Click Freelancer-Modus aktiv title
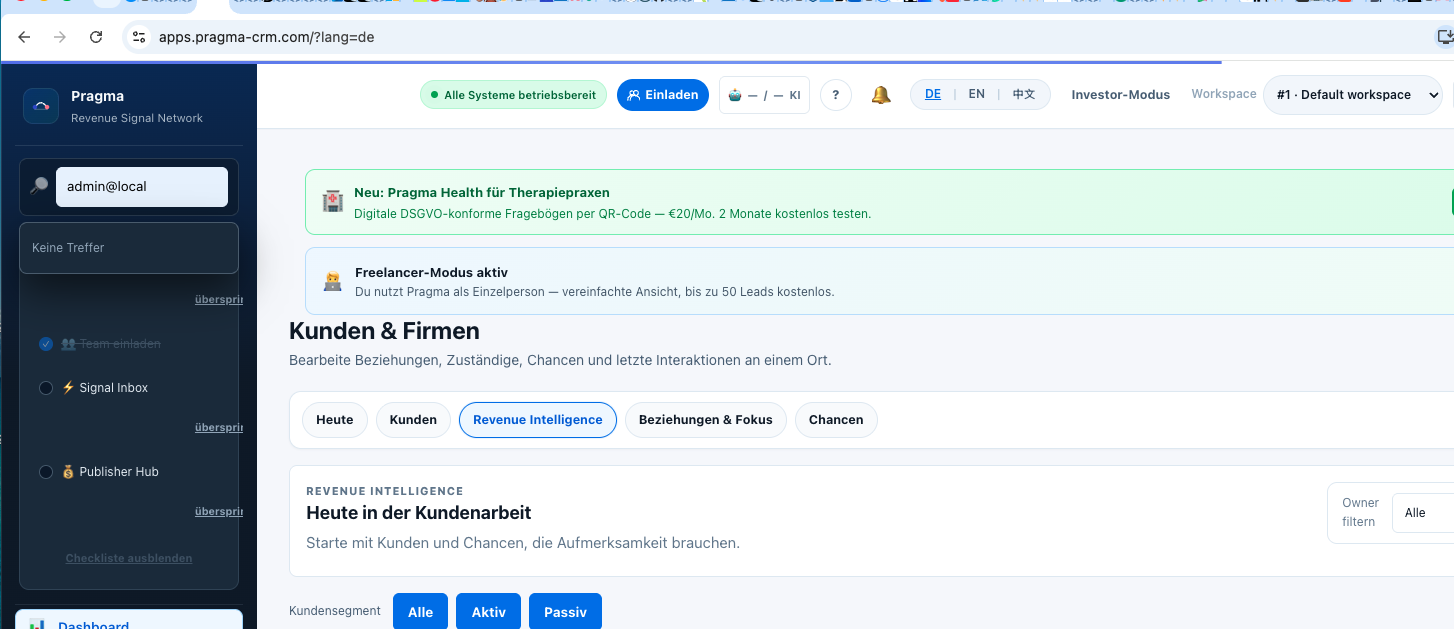The height and width of the screenshot is (629, 1454). point(431,272)
